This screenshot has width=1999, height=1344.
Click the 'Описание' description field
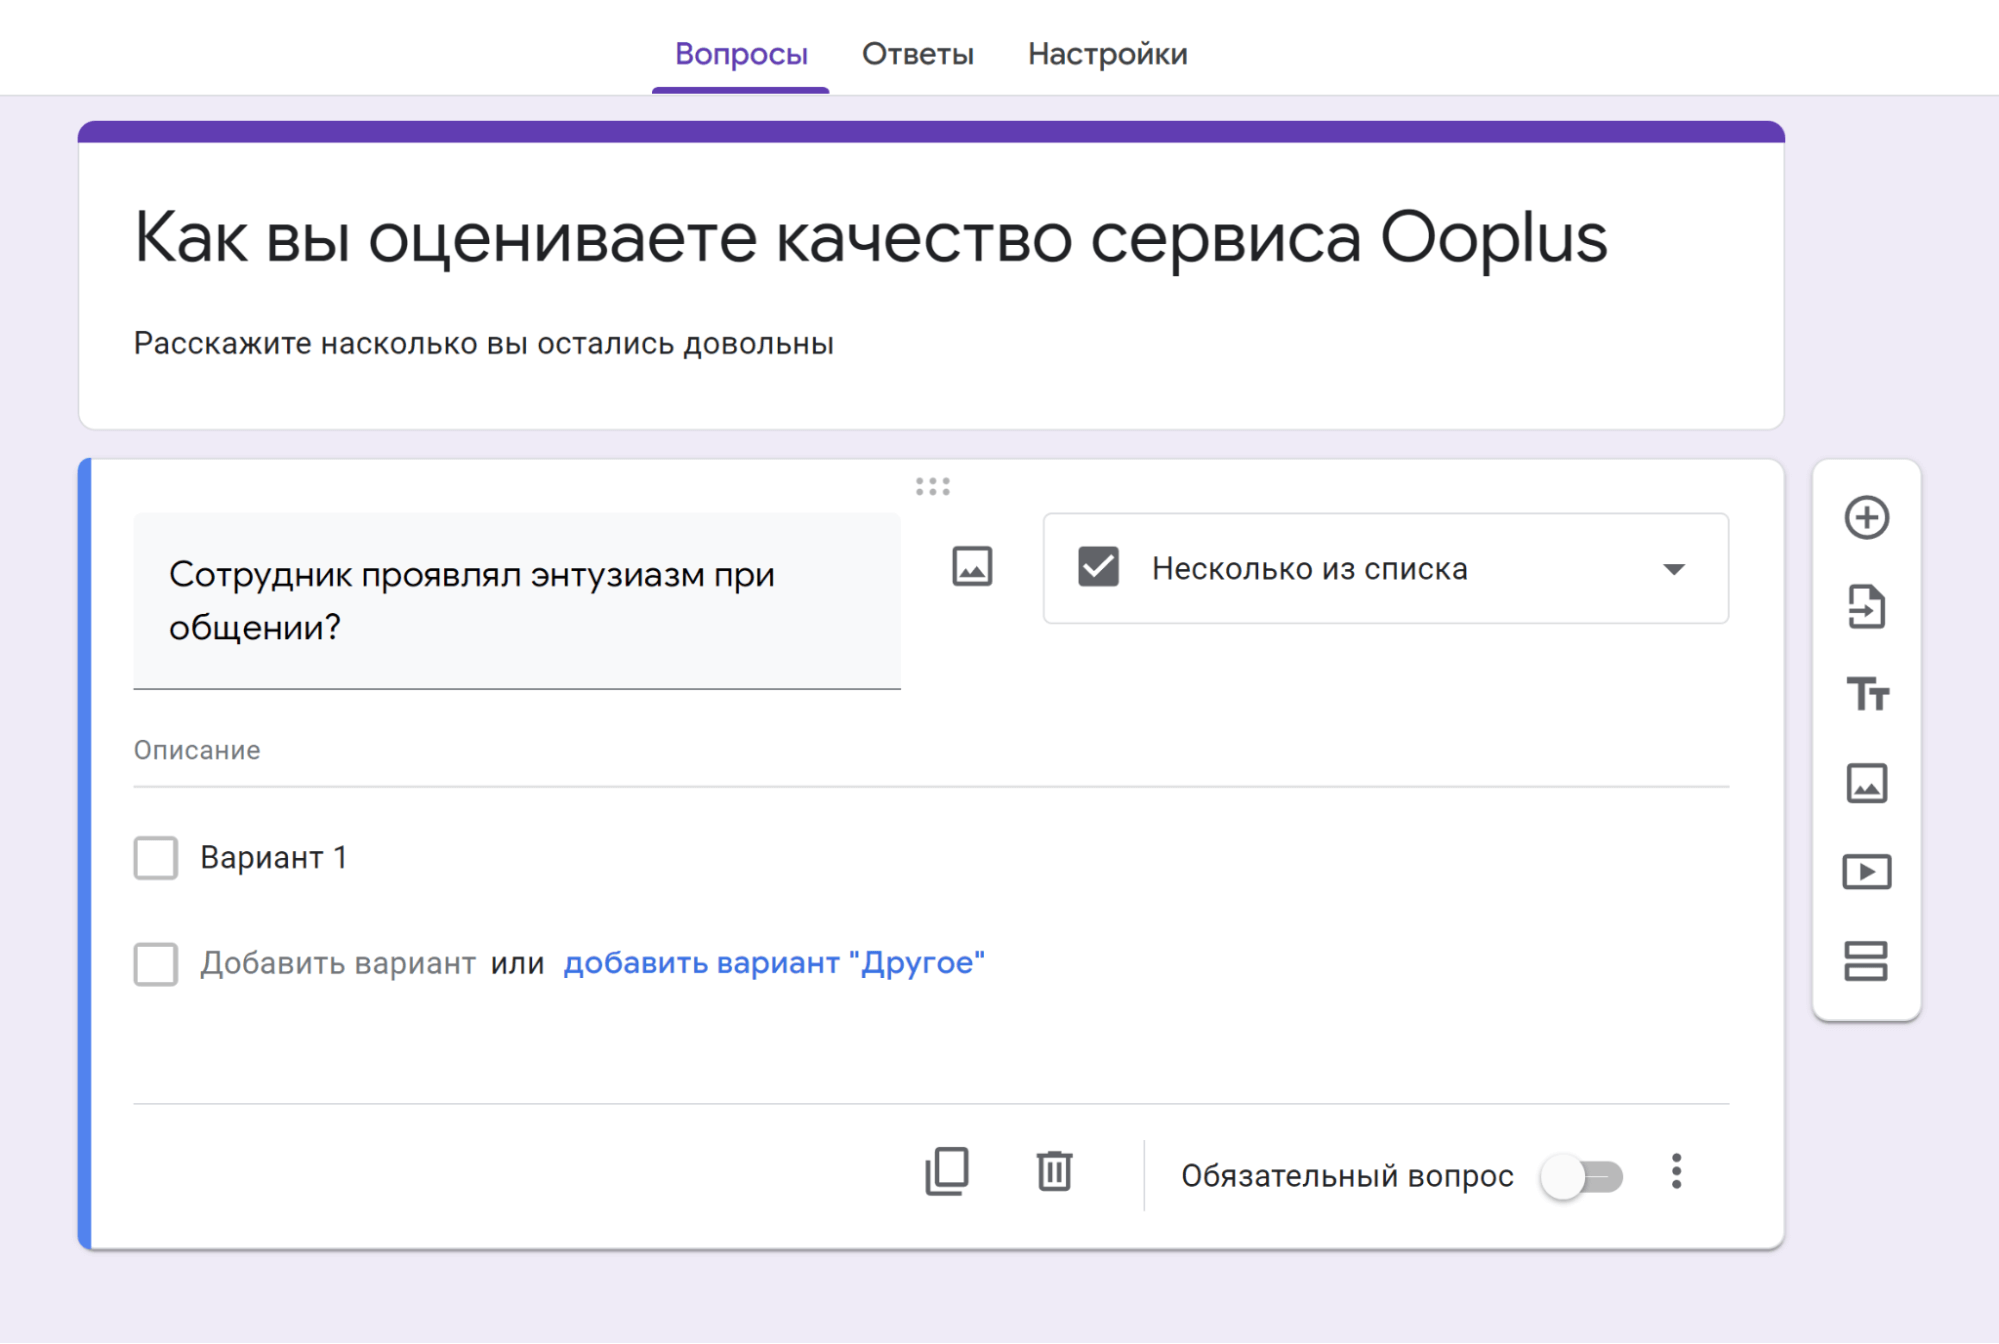tap(931, 751)
